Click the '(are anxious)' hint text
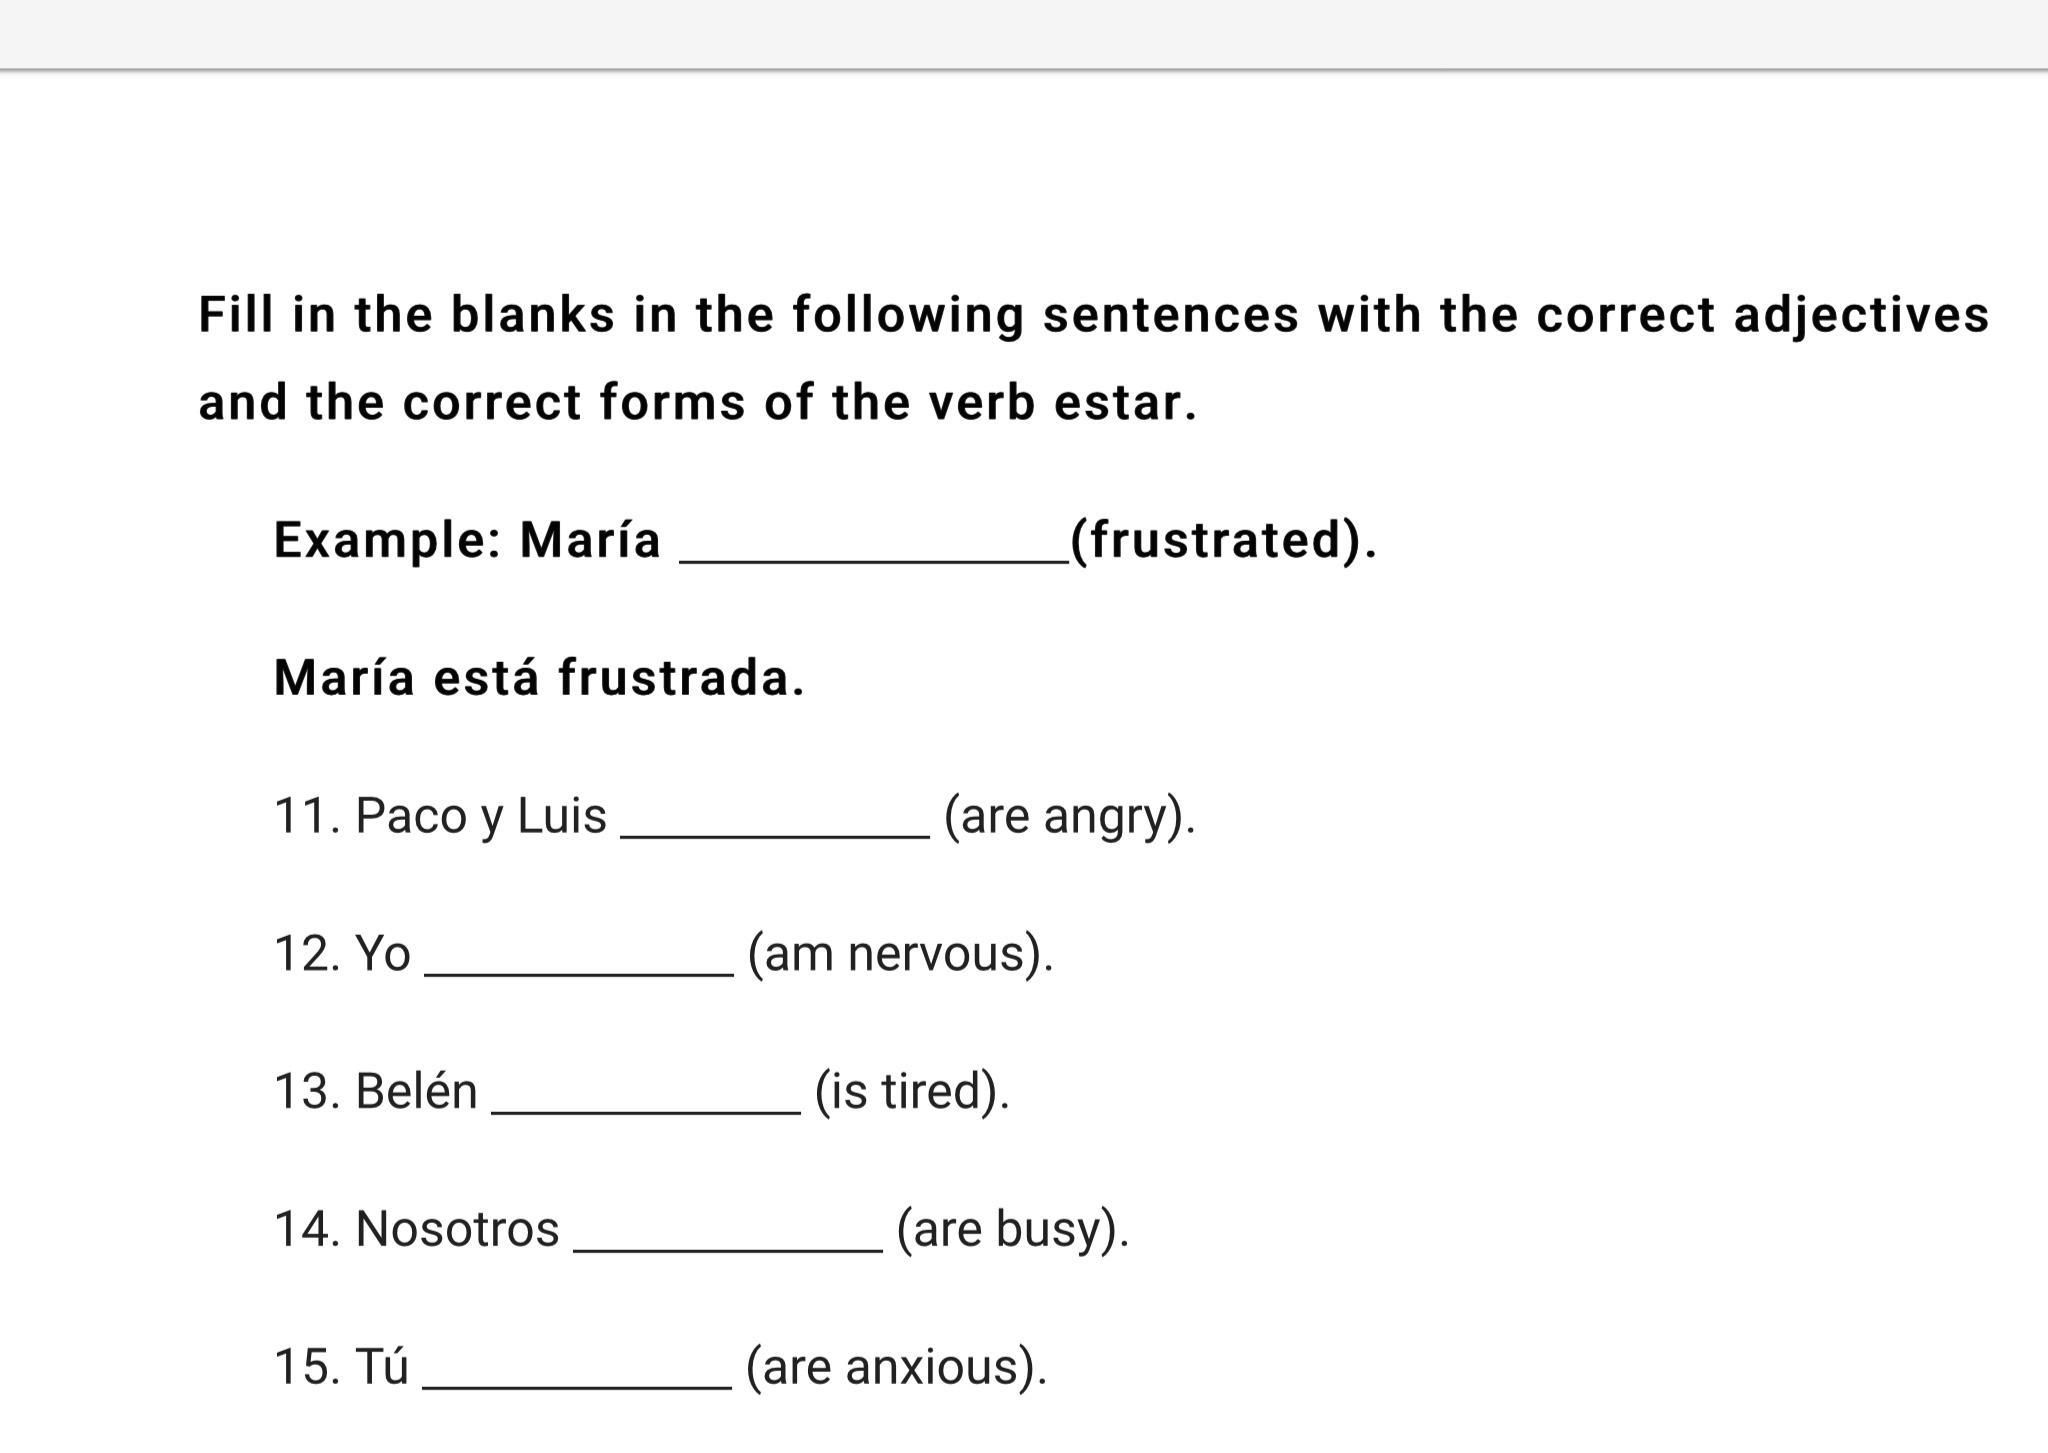 tap(896, 1366)
